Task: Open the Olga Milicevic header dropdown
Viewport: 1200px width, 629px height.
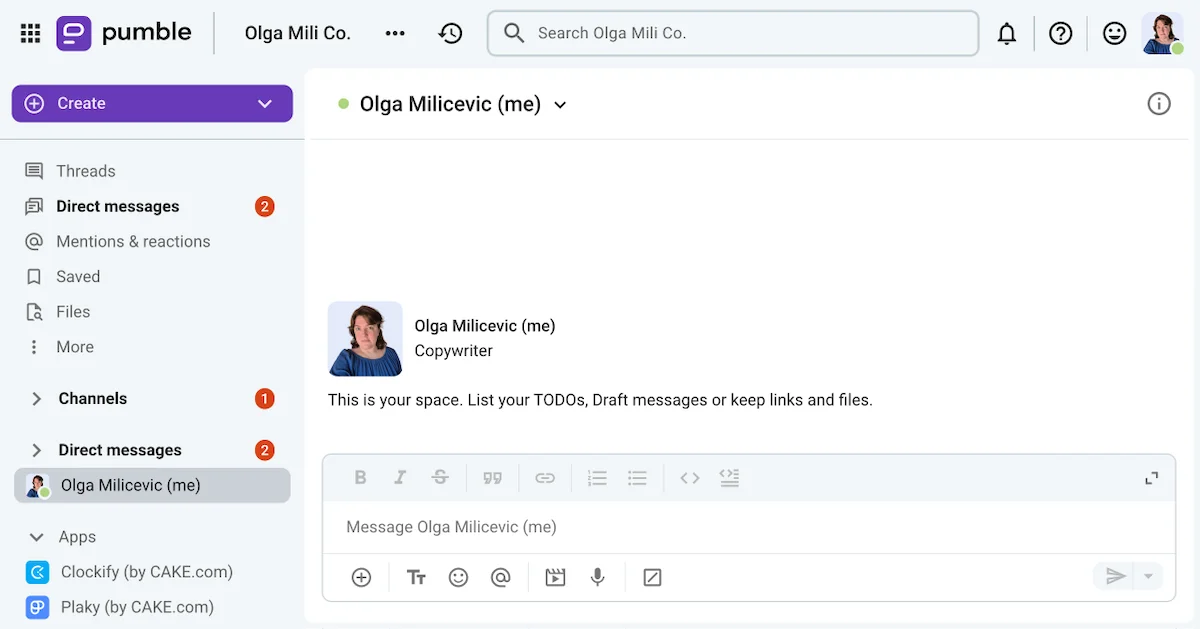Action: click(x=560, y=104)
